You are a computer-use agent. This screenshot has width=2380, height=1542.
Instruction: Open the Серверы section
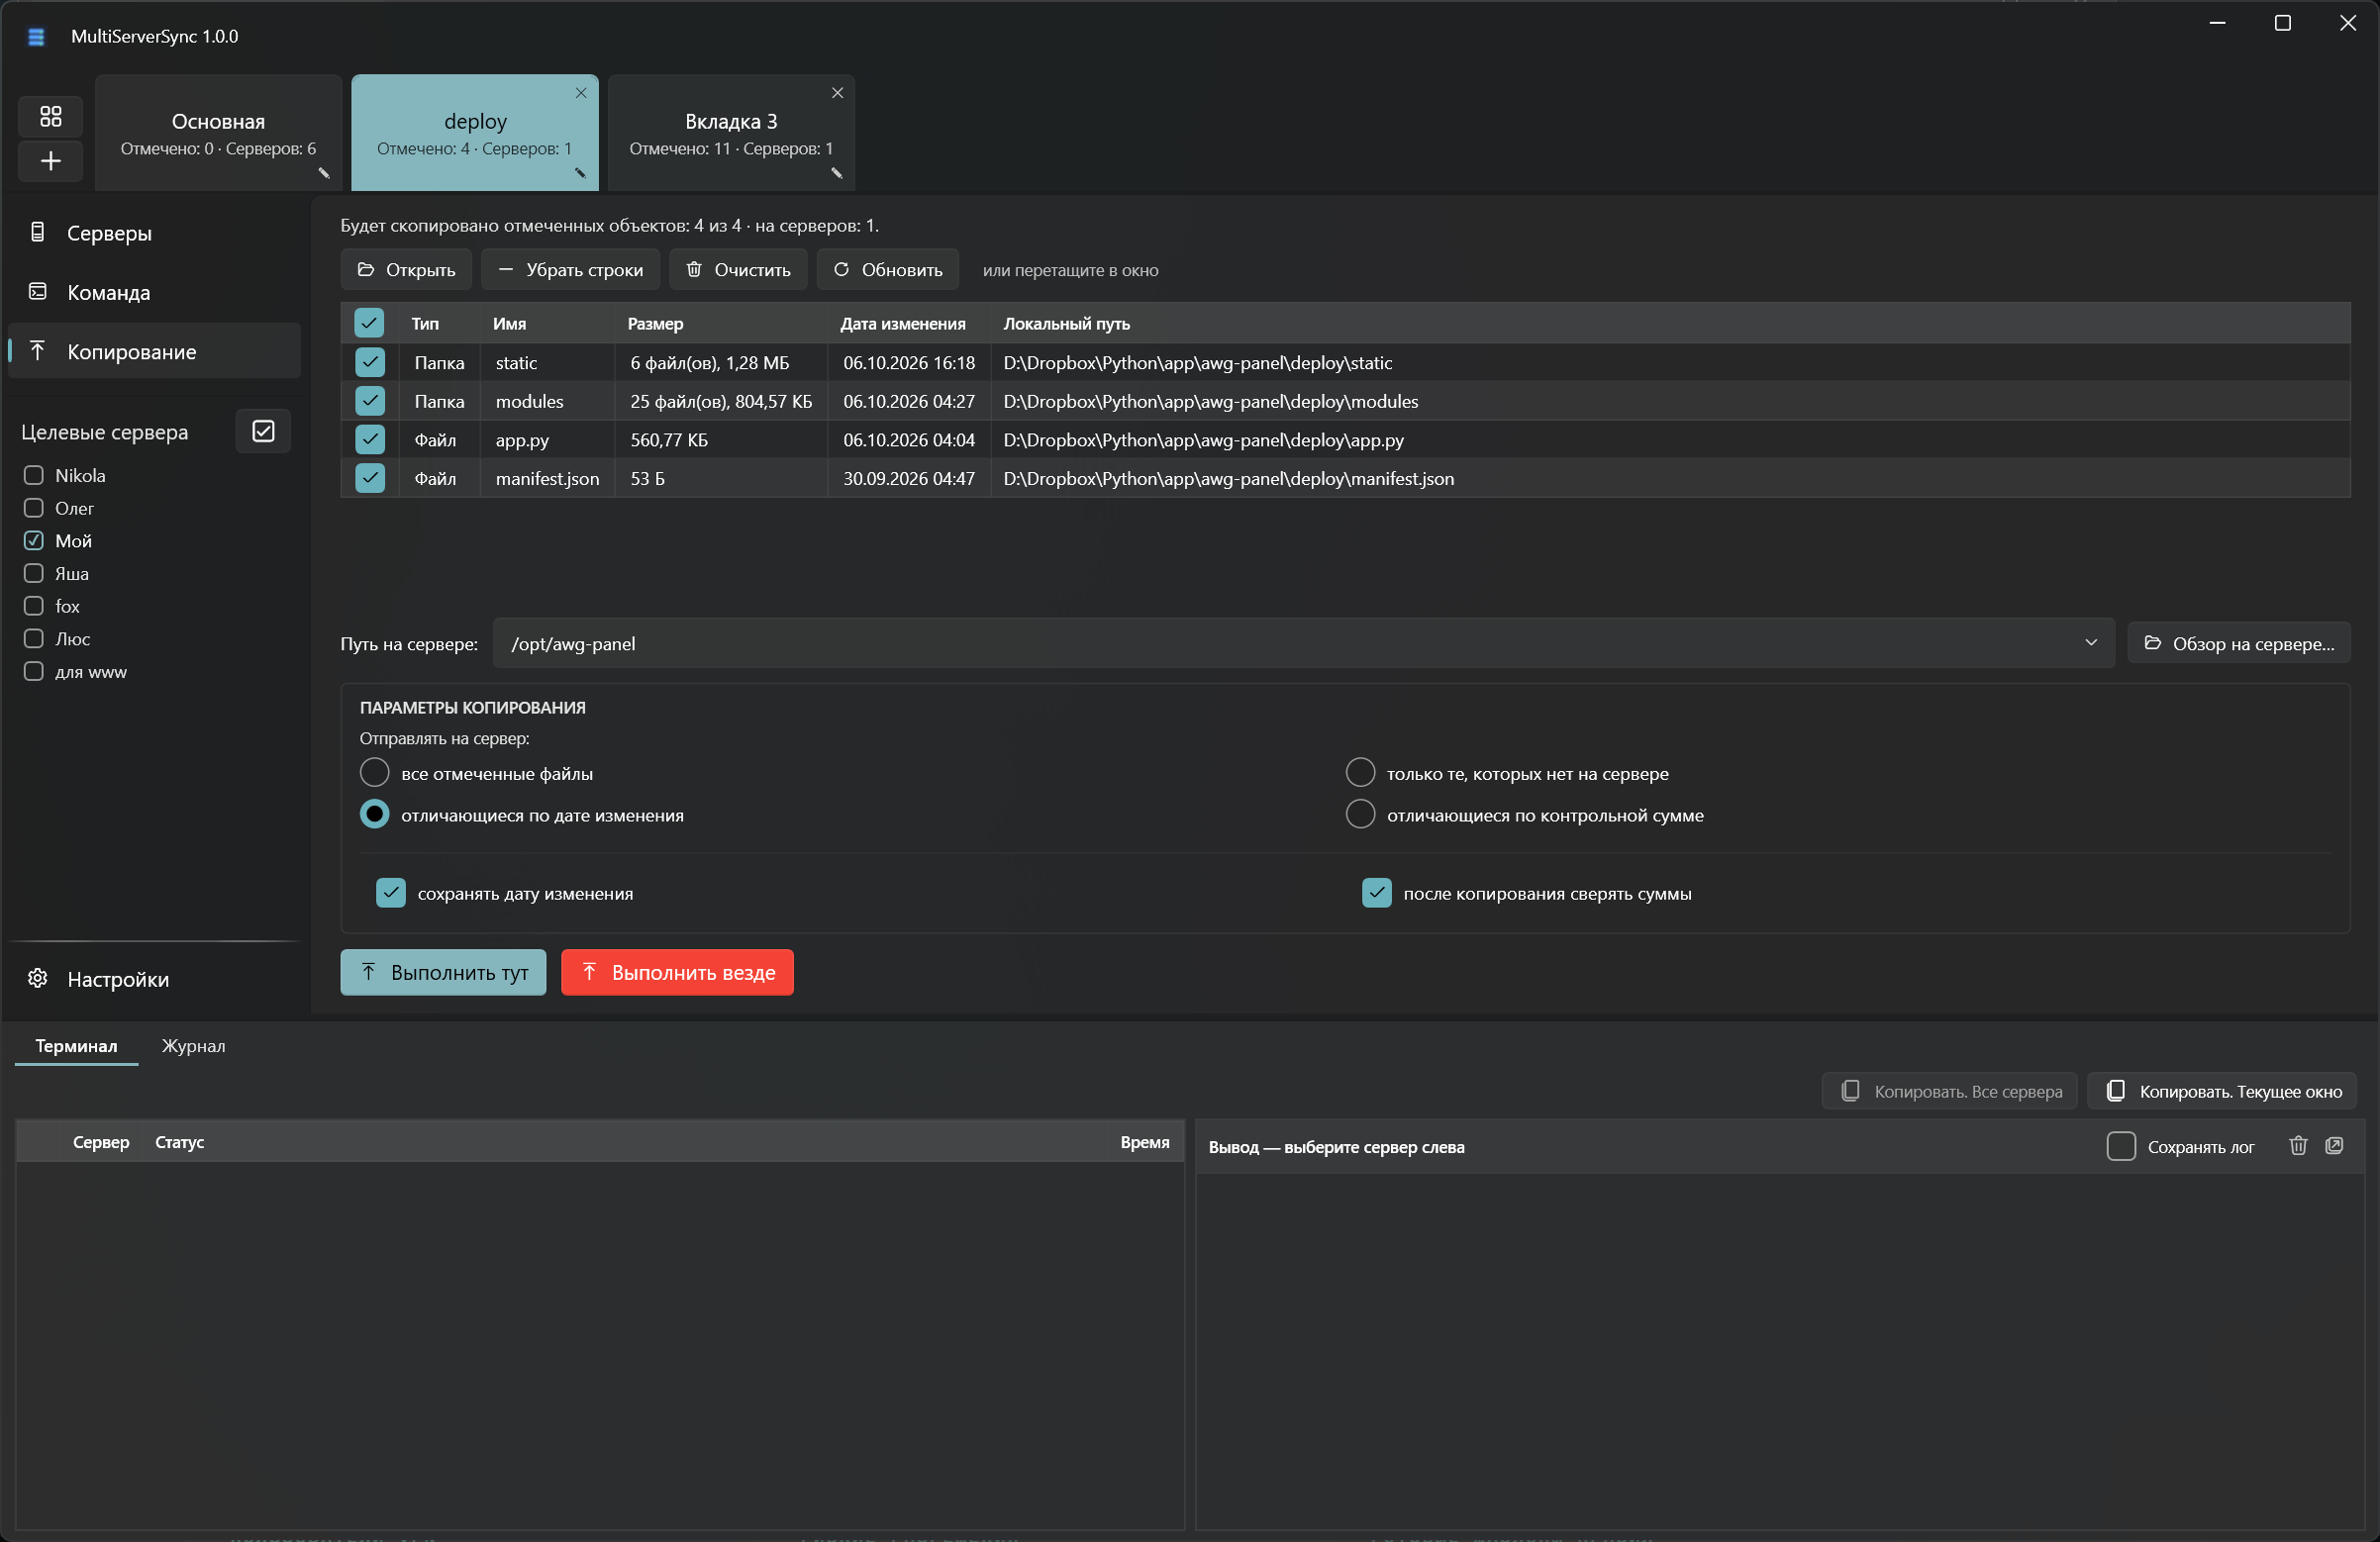pos(155,233)
